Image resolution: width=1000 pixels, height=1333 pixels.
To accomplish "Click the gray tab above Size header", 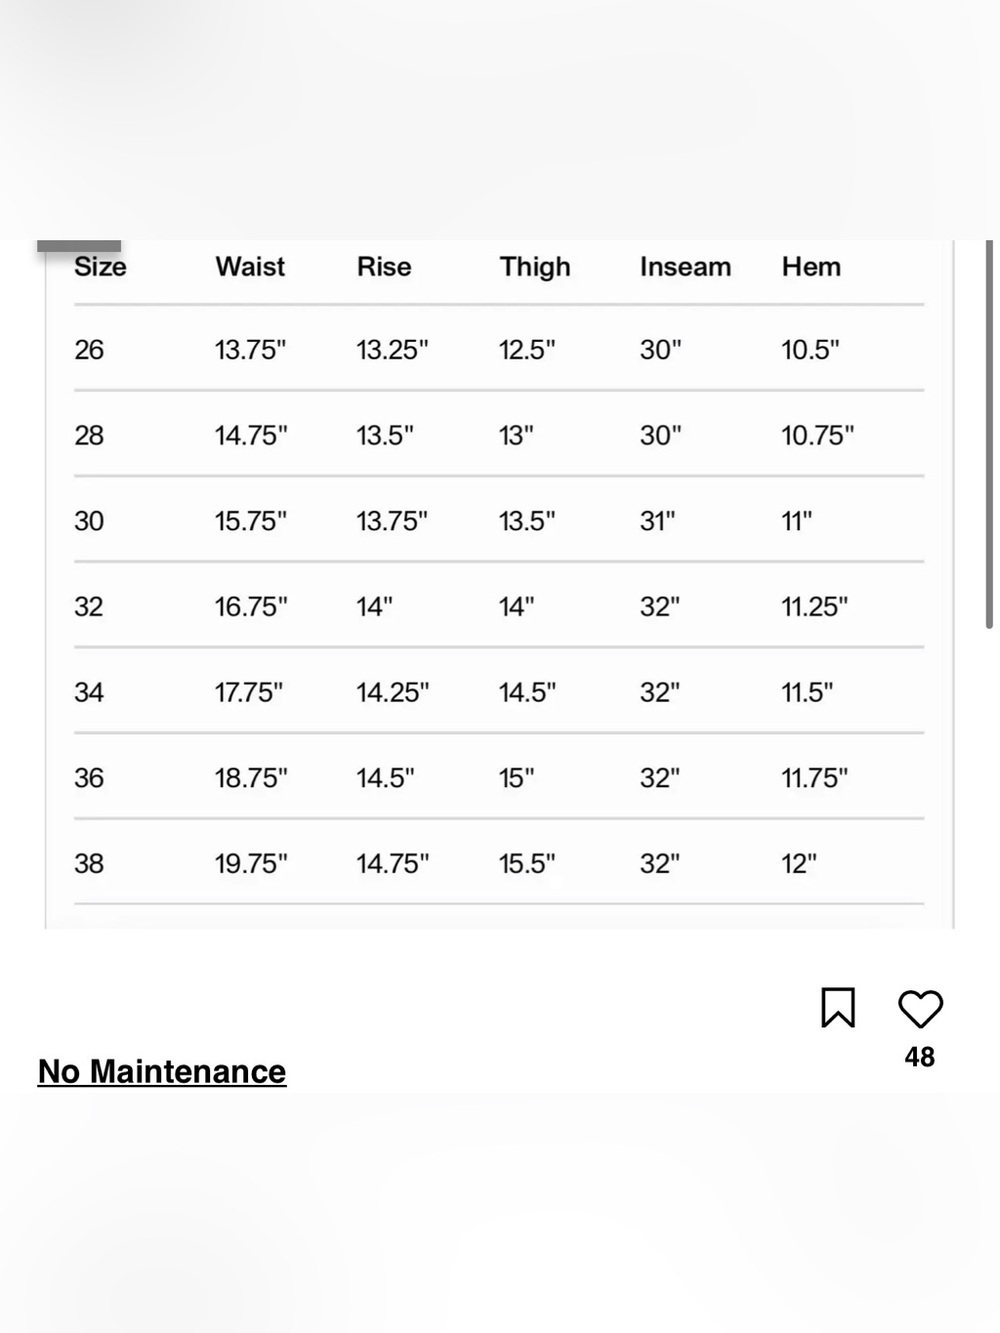I will (79, 246).
